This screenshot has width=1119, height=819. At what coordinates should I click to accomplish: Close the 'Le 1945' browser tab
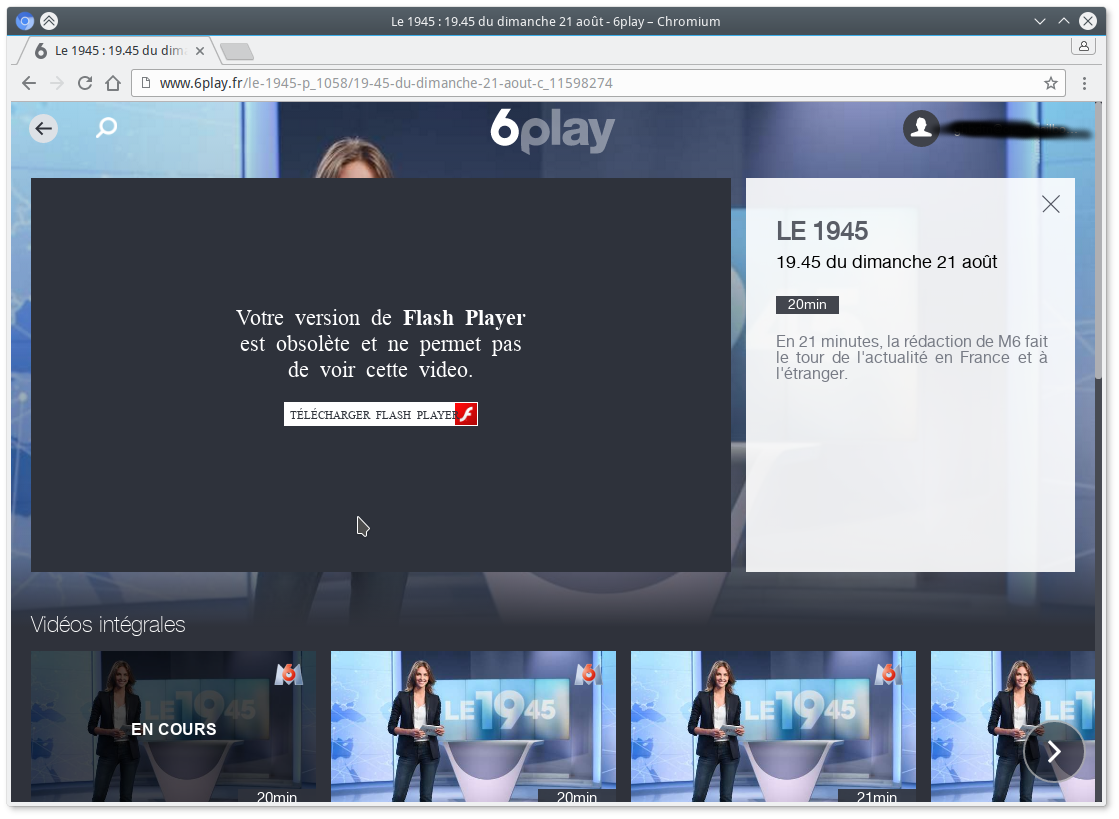[200, 51]
